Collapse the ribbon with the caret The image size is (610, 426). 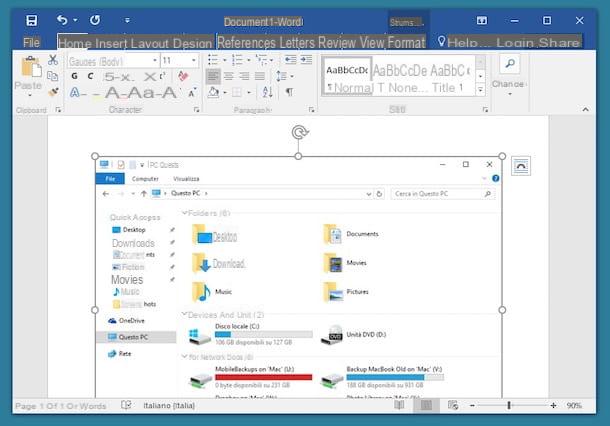585,110
